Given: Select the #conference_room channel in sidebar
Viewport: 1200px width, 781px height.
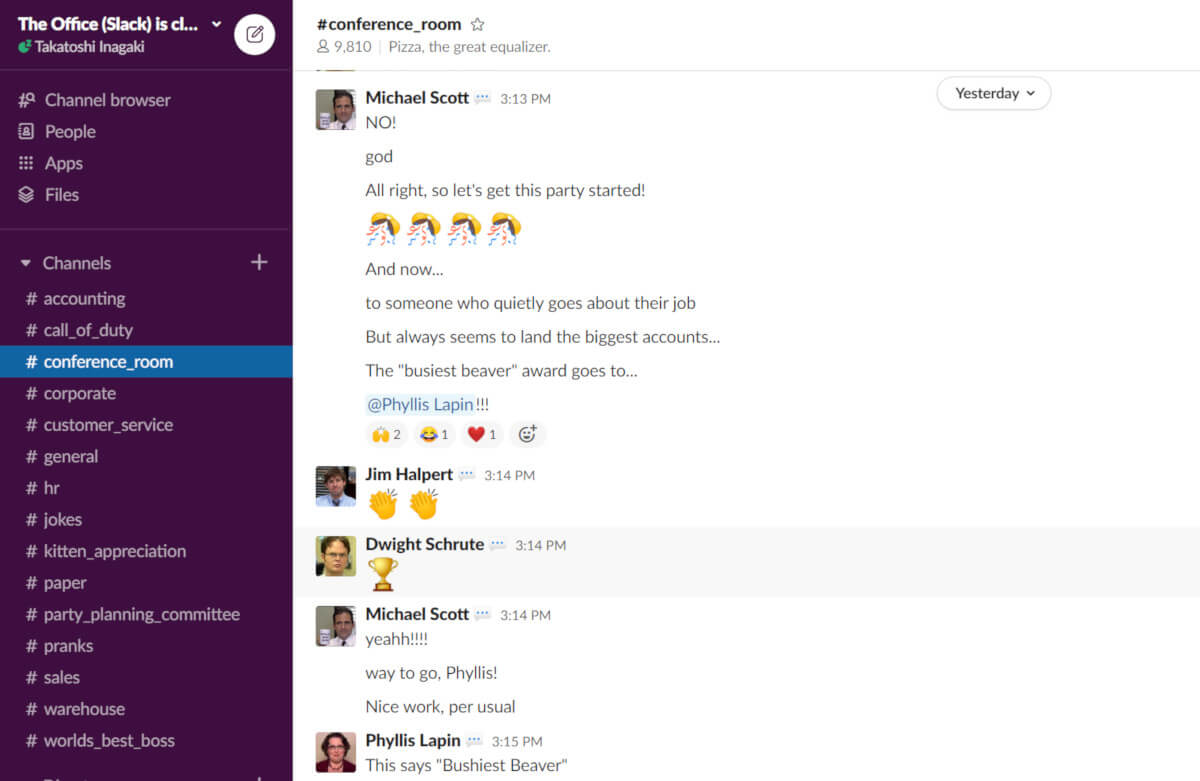Looking at the screenshot, I should [x=146, y=362].
